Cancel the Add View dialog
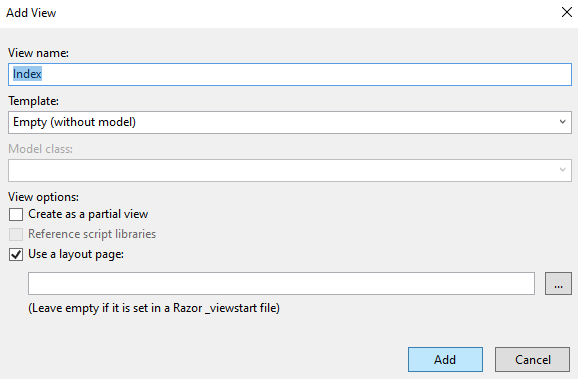 click(533, 359)
